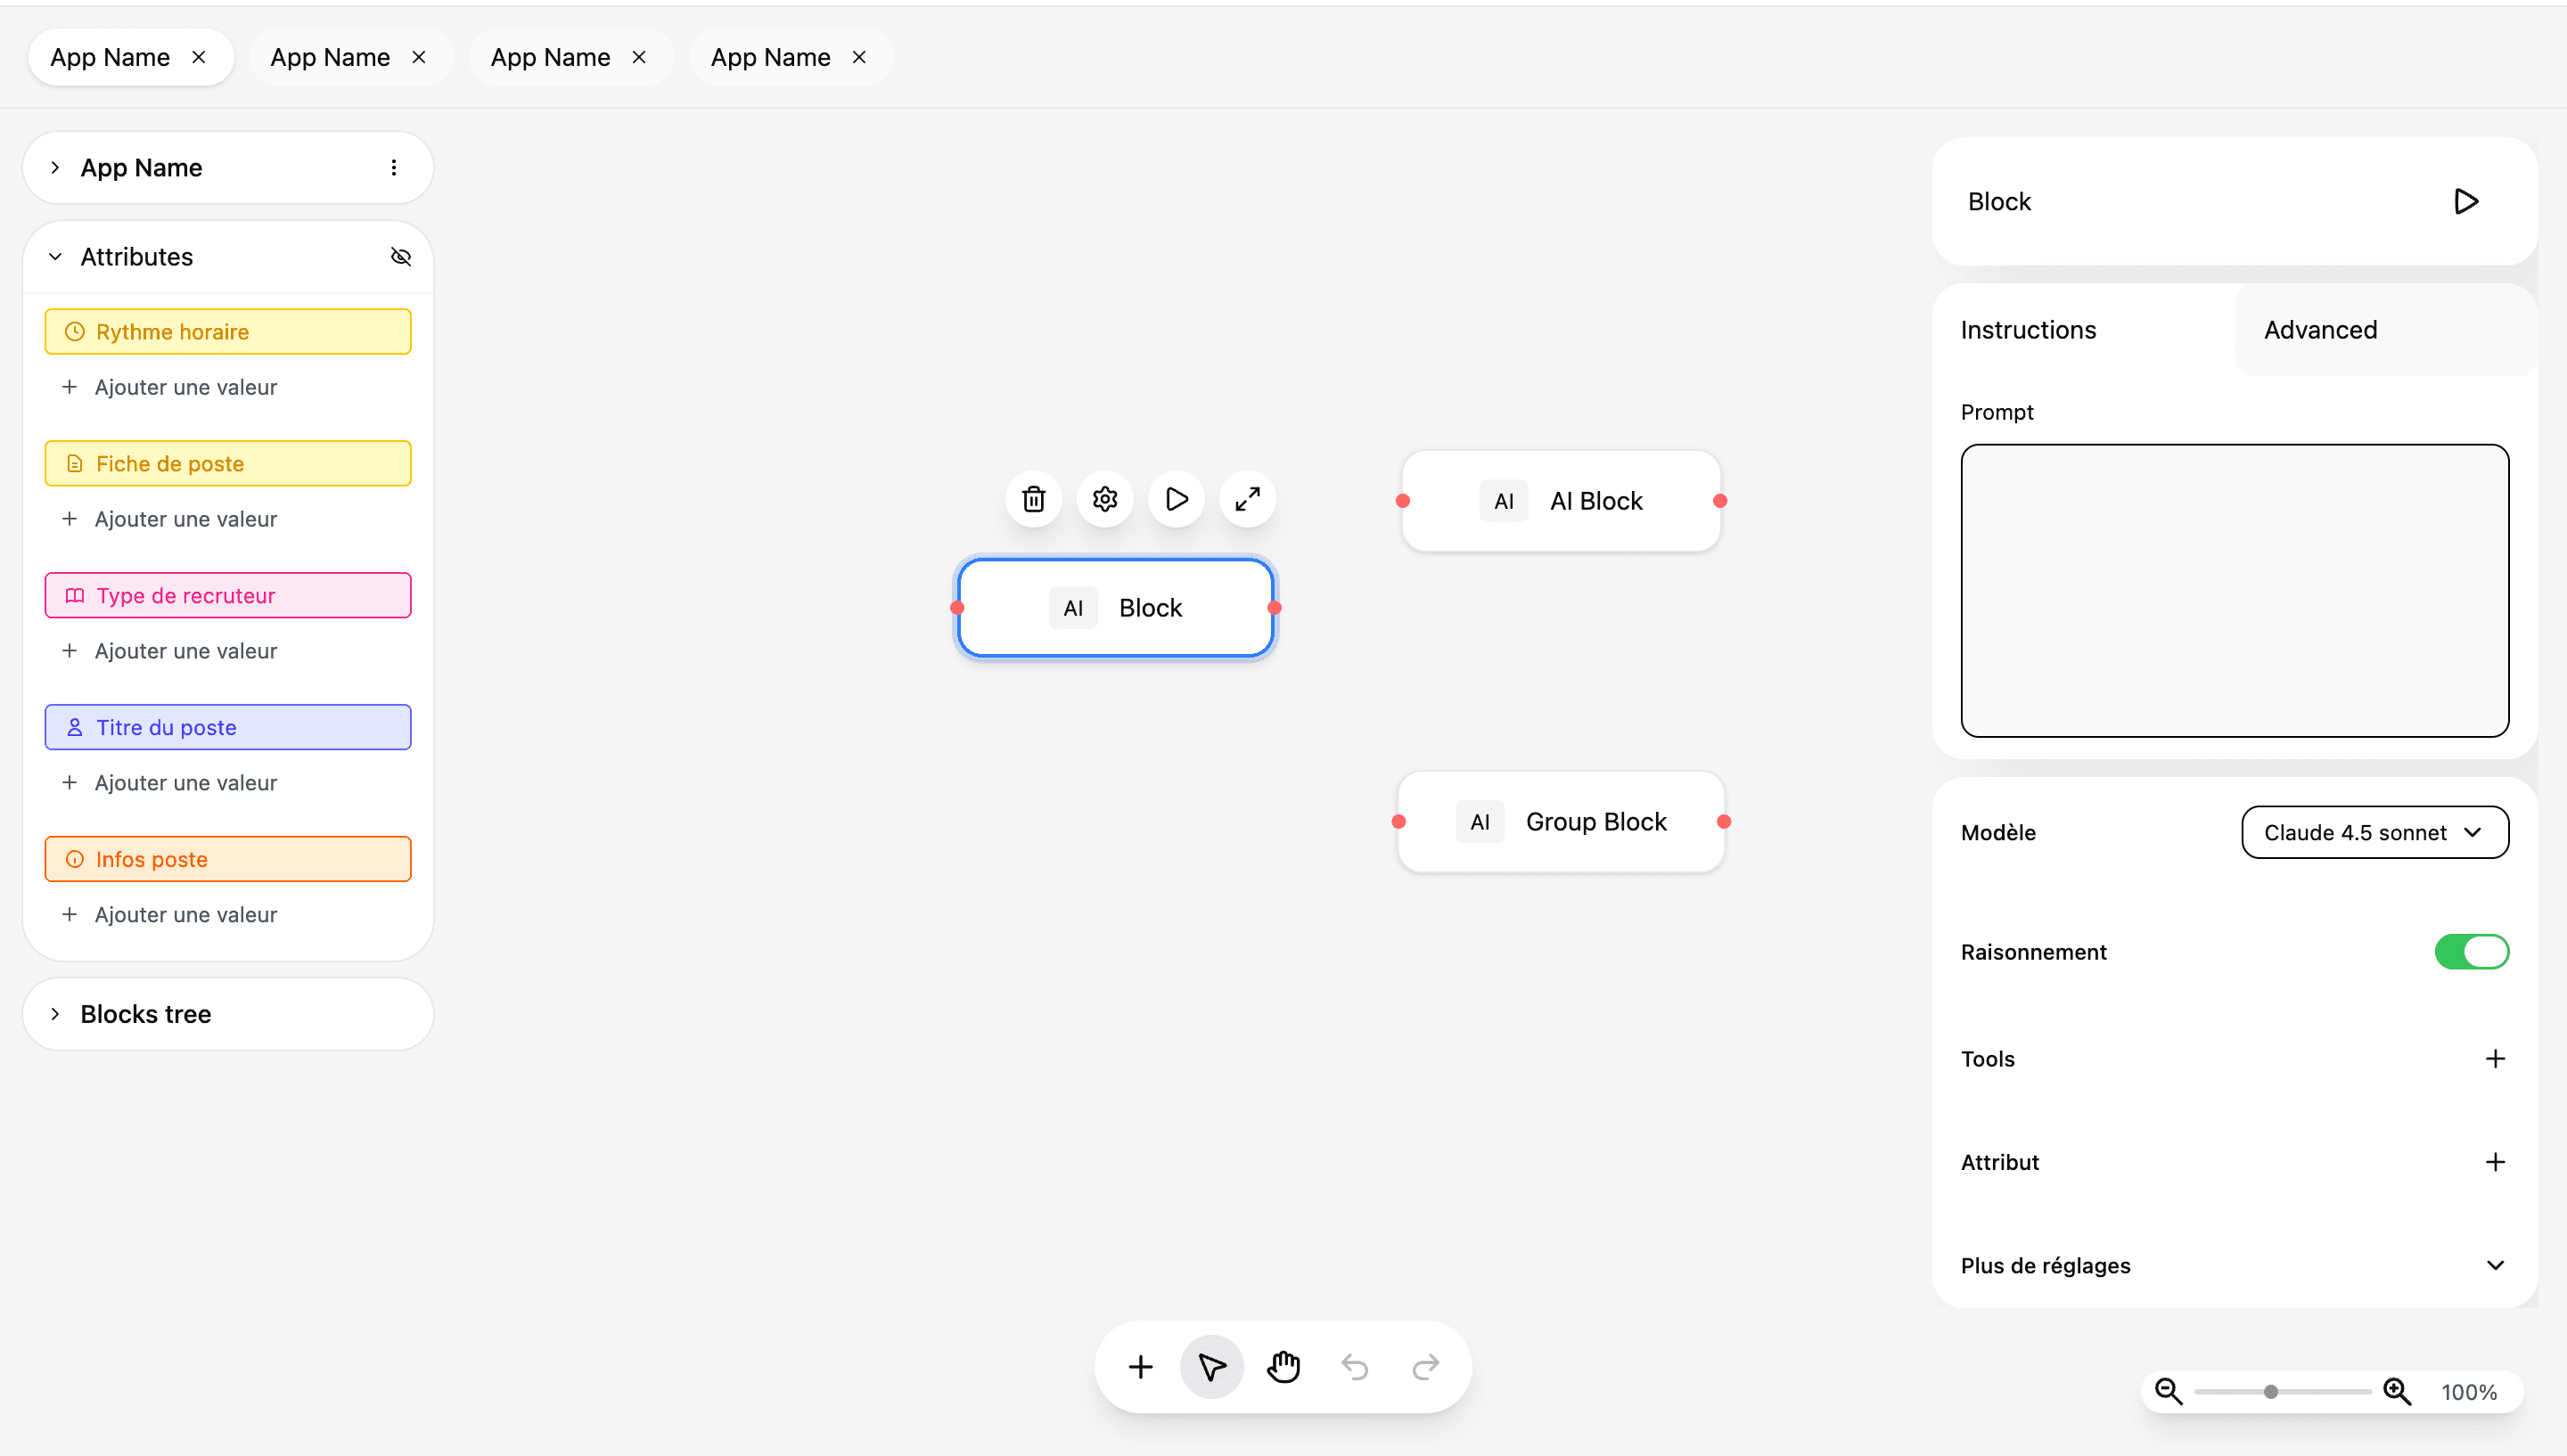Select the Infos poste attribute tag

228,859
